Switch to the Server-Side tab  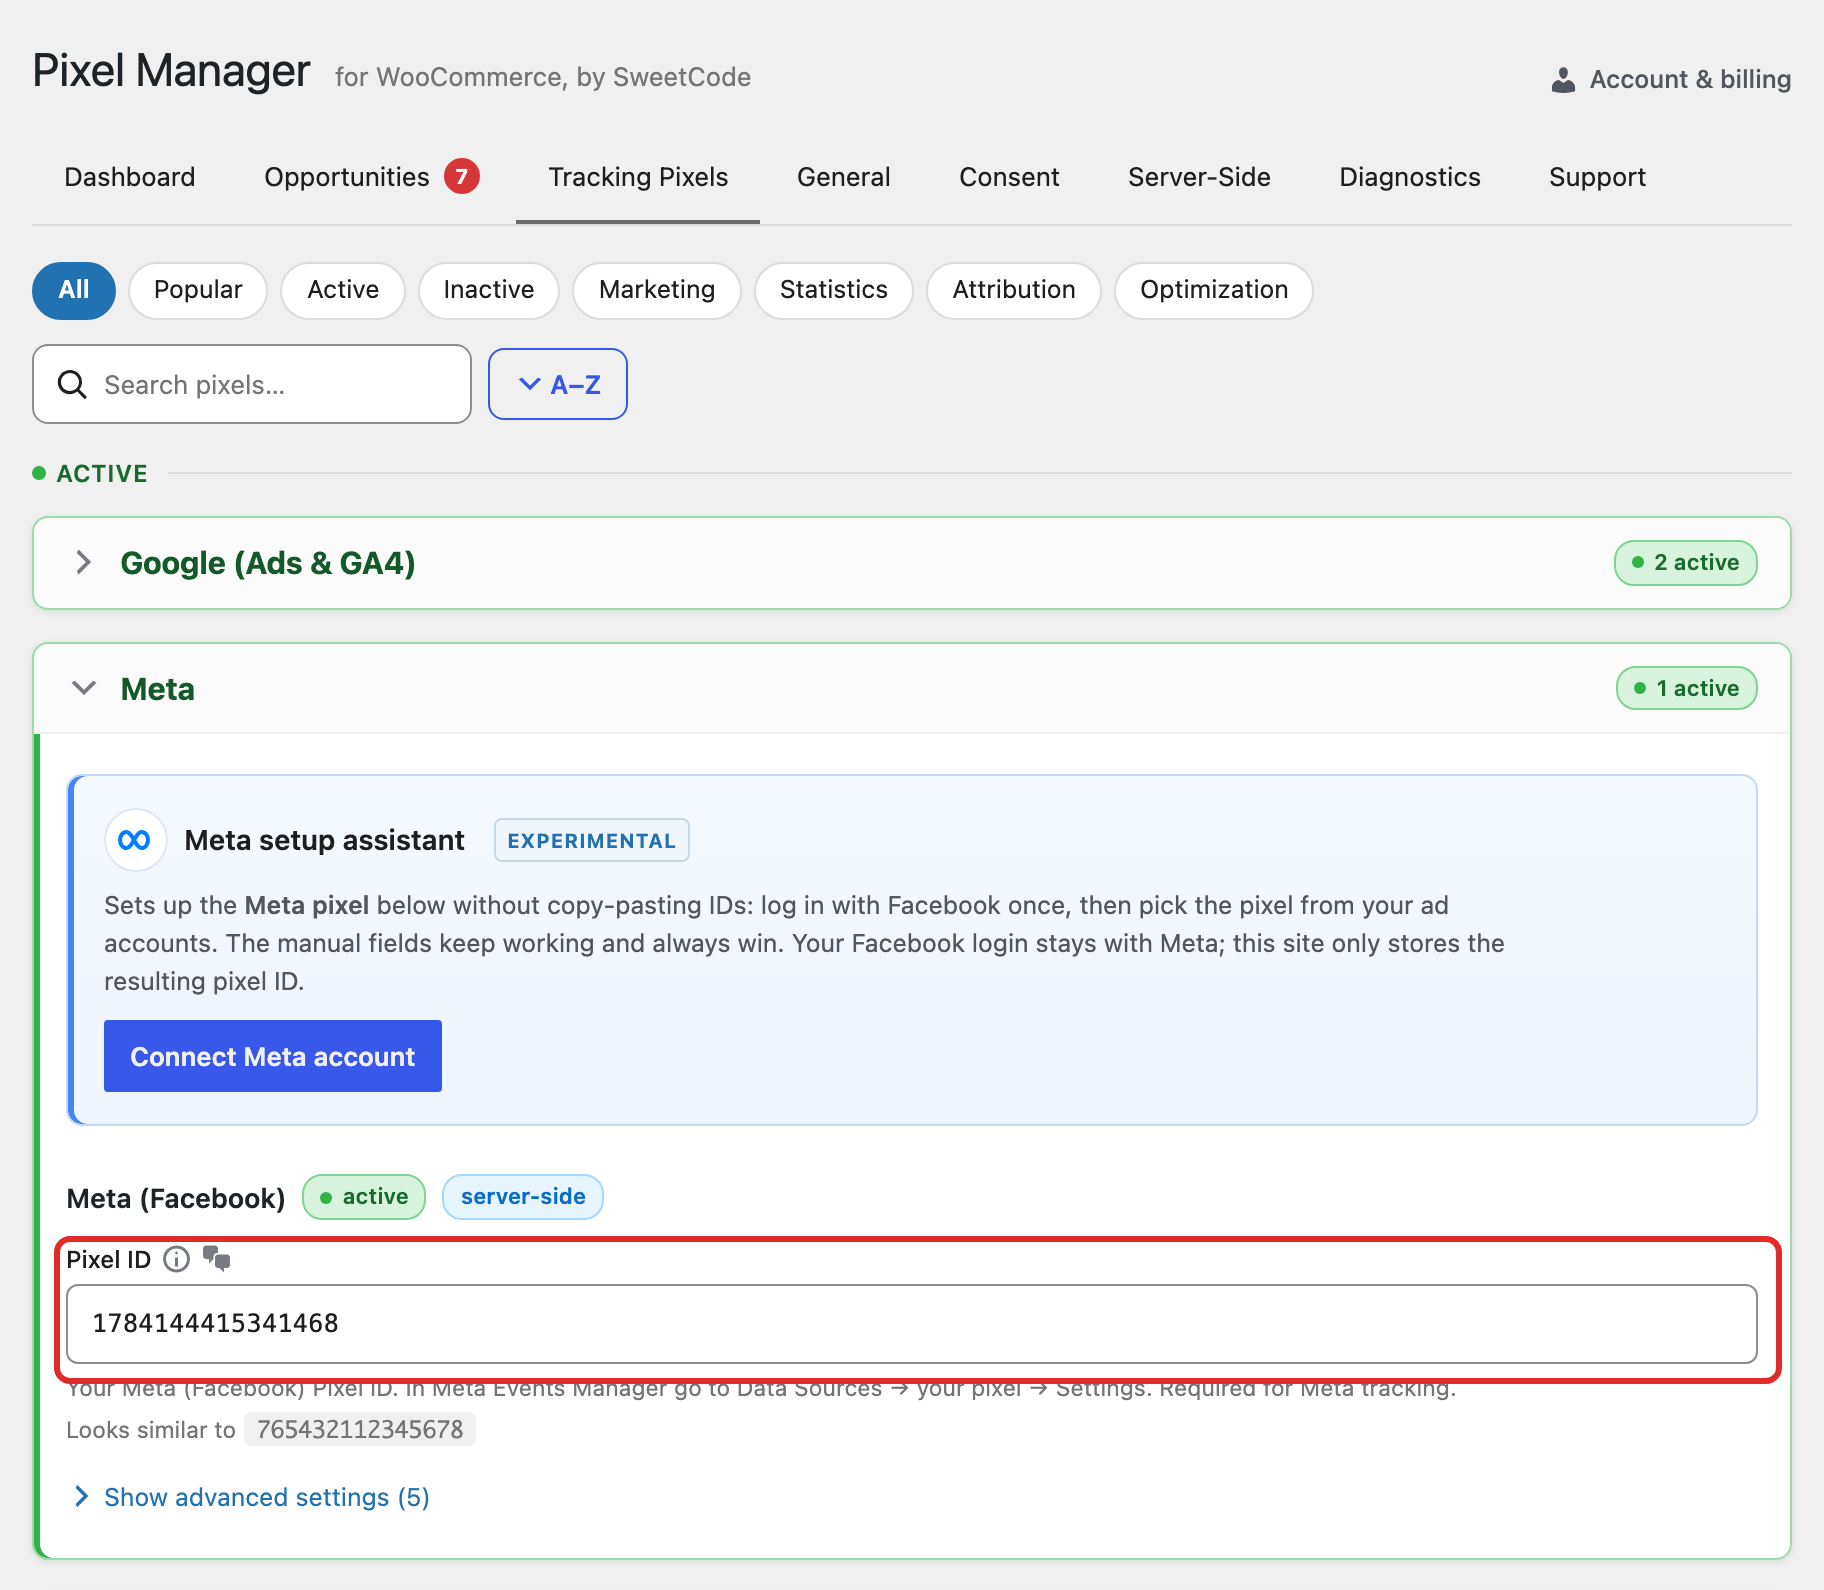[x=1199, y=177]
